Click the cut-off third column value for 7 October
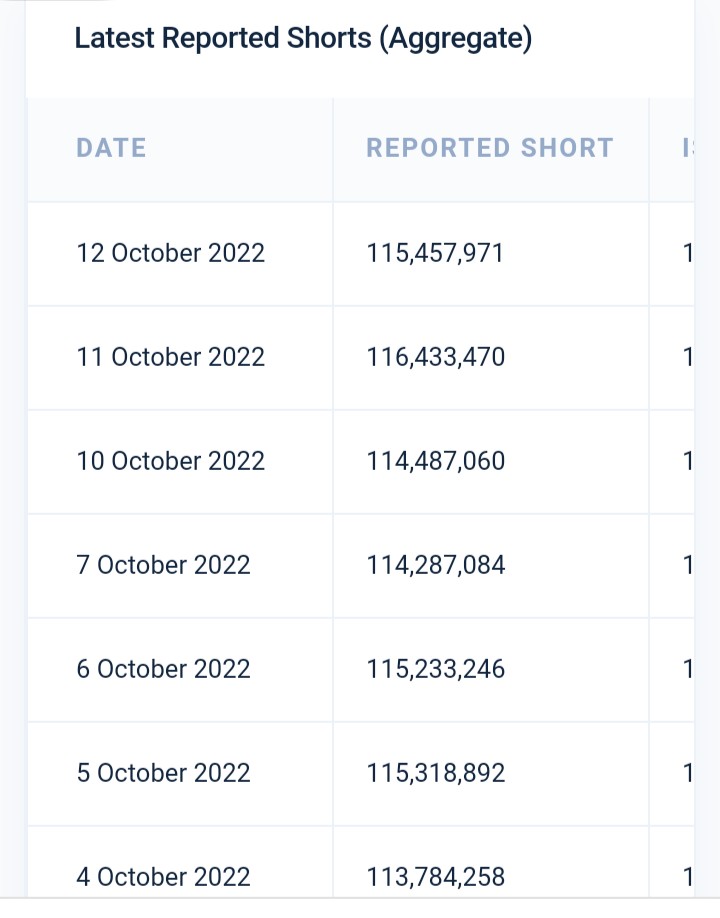720x918 pixels. click(x=688, y=566)
